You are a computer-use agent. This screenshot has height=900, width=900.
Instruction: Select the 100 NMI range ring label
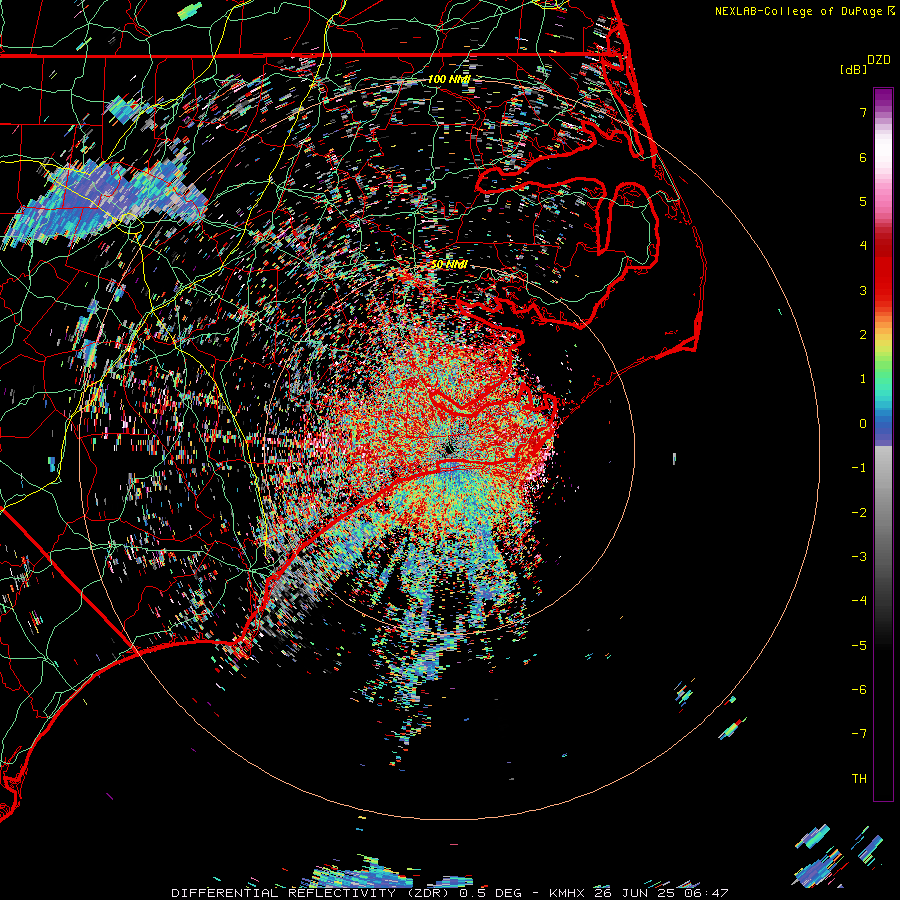(449, 79)
